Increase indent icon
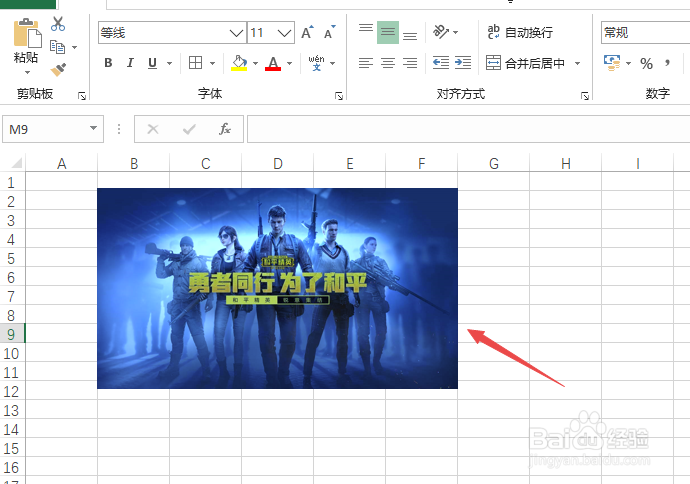 [463, 63]
